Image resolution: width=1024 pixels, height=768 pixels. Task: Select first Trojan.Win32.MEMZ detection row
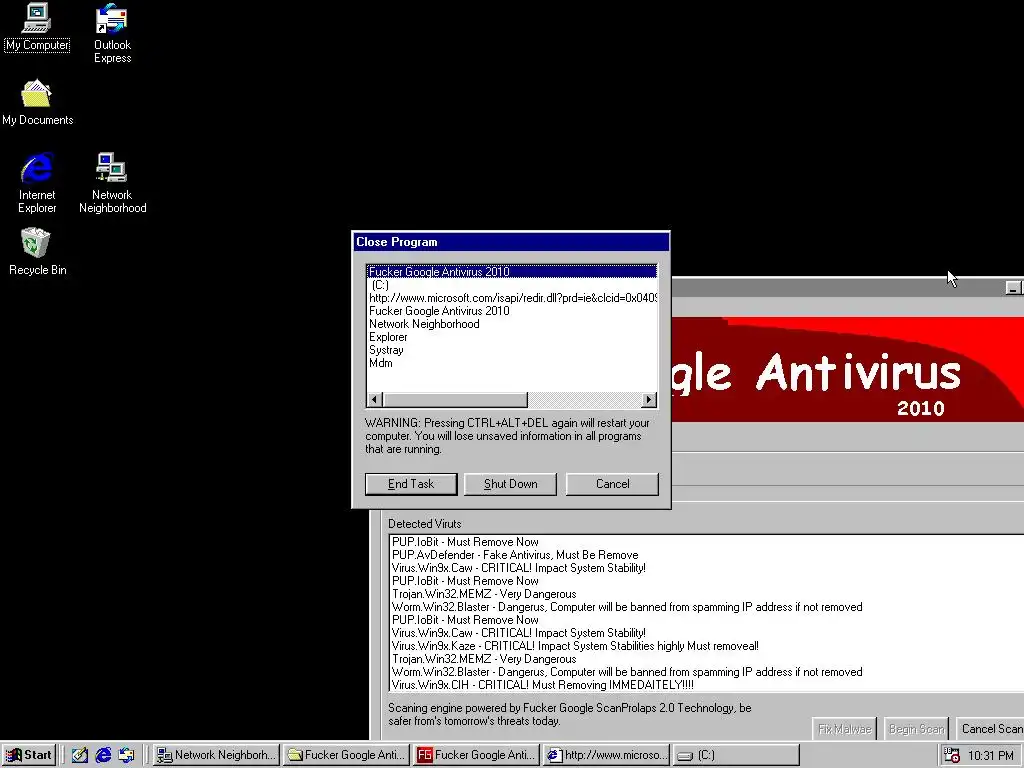(707, 594)
